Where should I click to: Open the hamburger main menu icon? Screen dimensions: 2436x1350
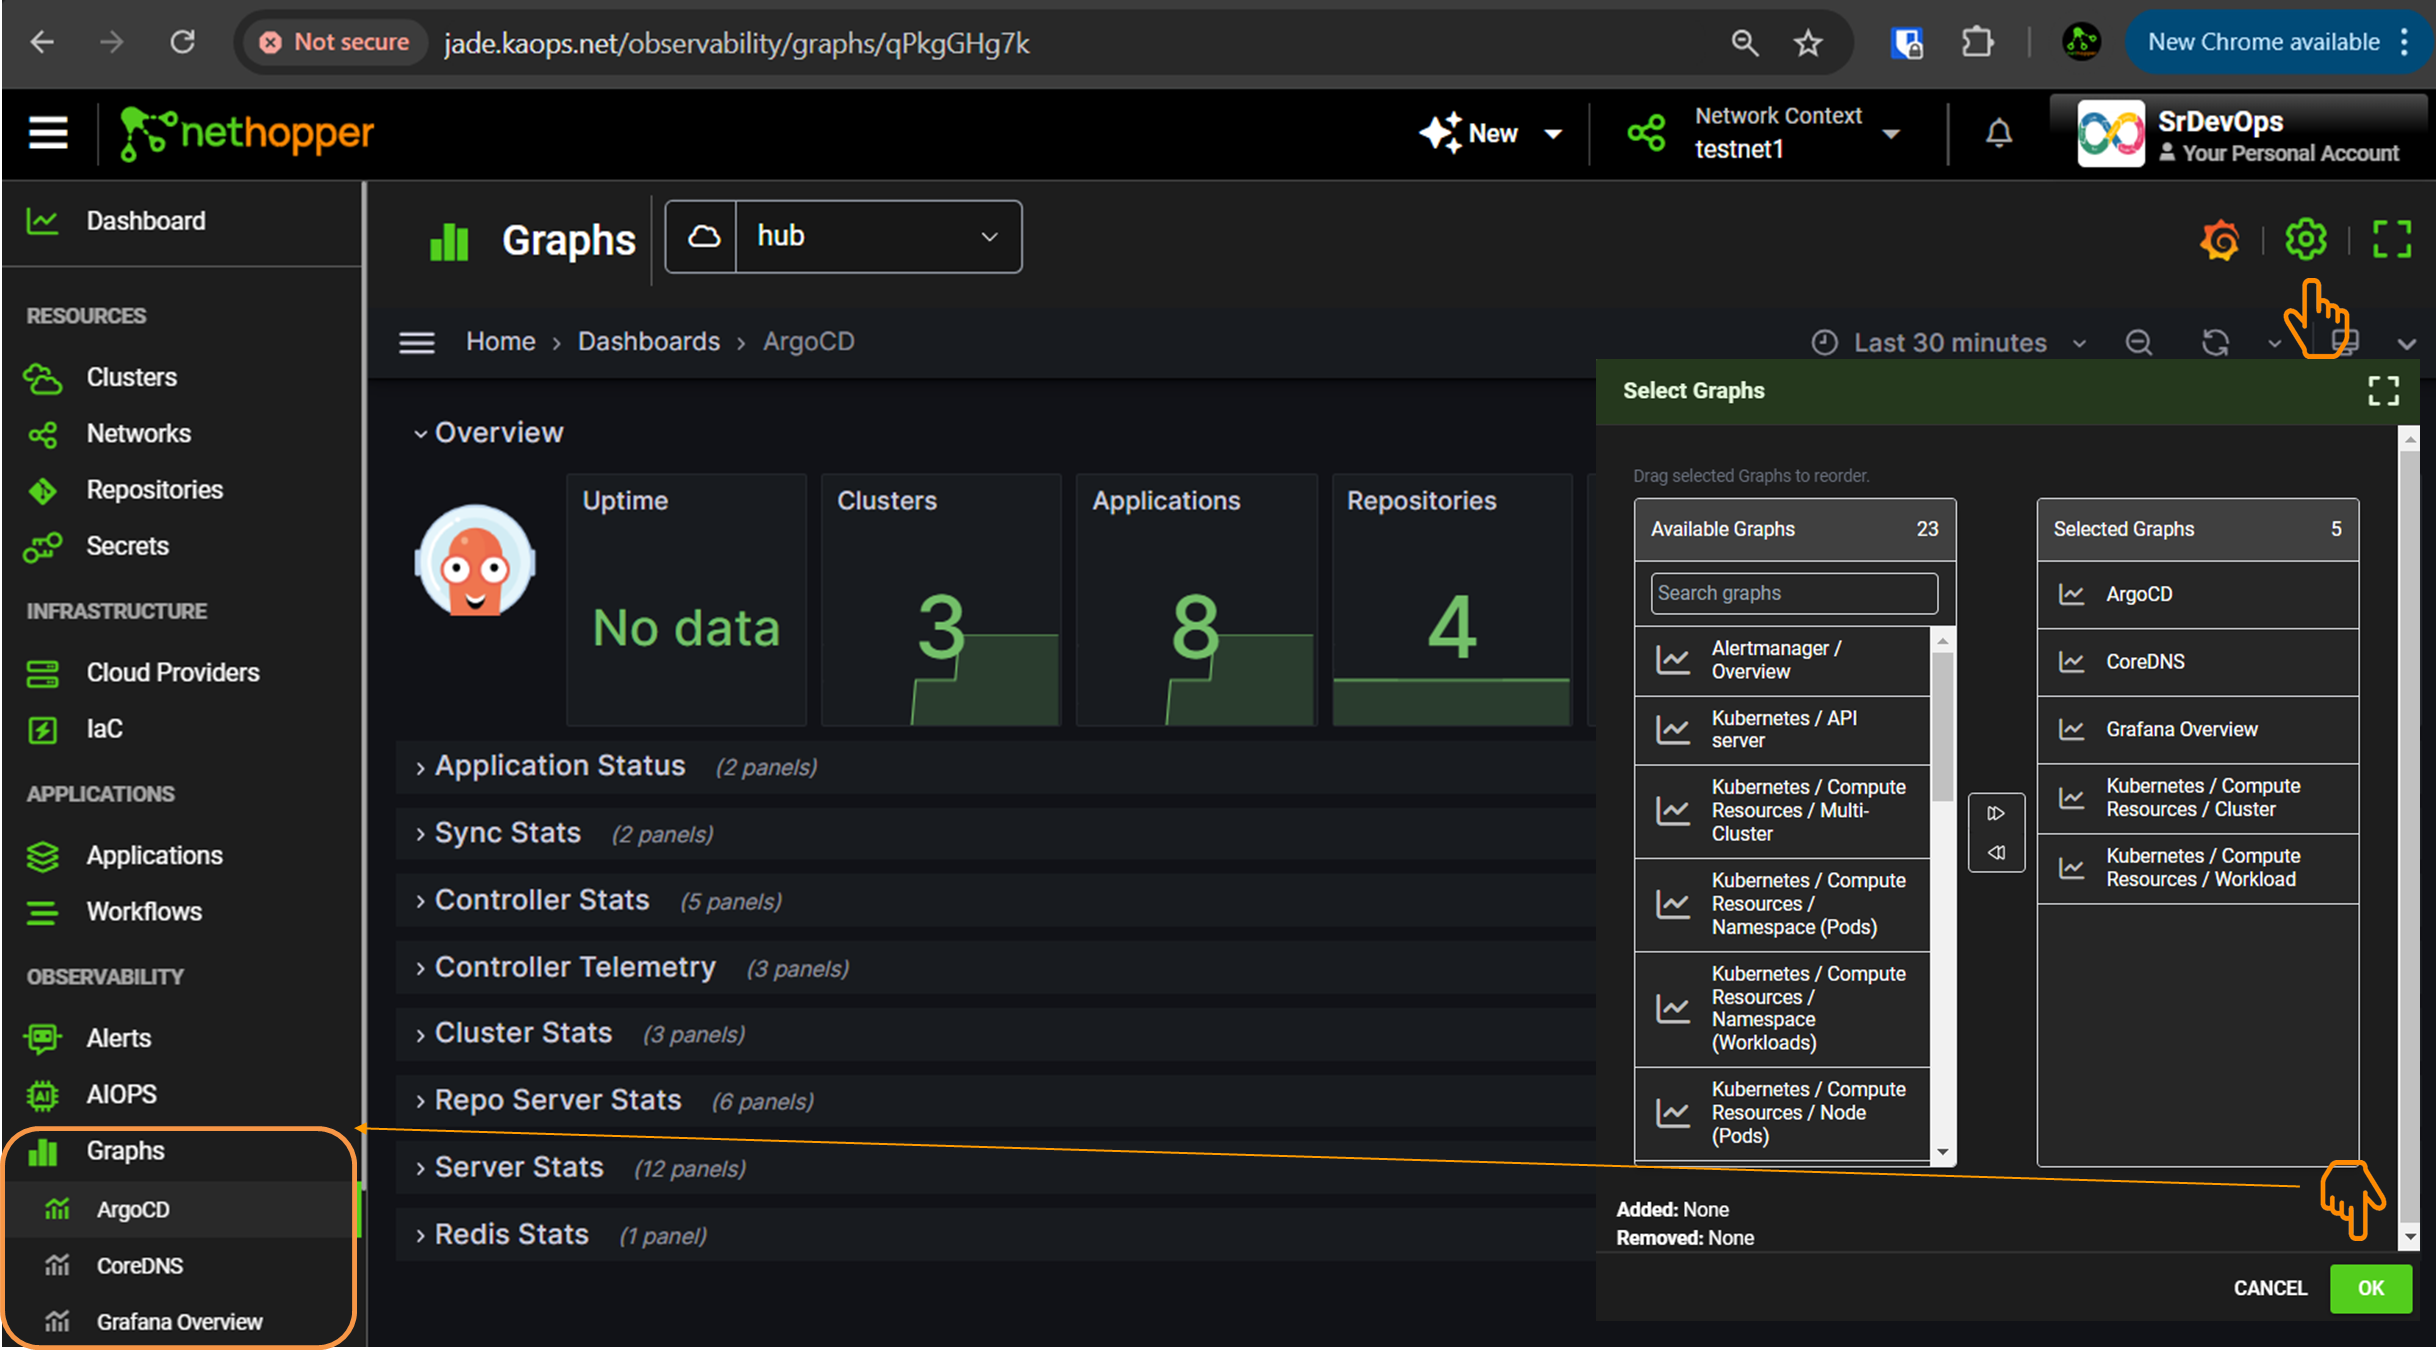pos(47,133)
